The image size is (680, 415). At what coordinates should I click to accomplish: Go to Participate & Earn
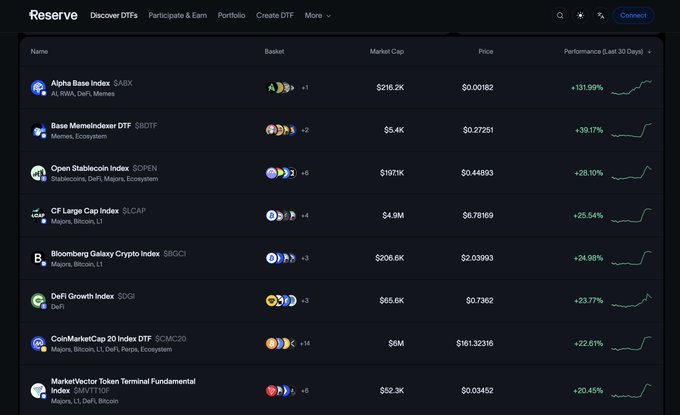tap(177, 16)
